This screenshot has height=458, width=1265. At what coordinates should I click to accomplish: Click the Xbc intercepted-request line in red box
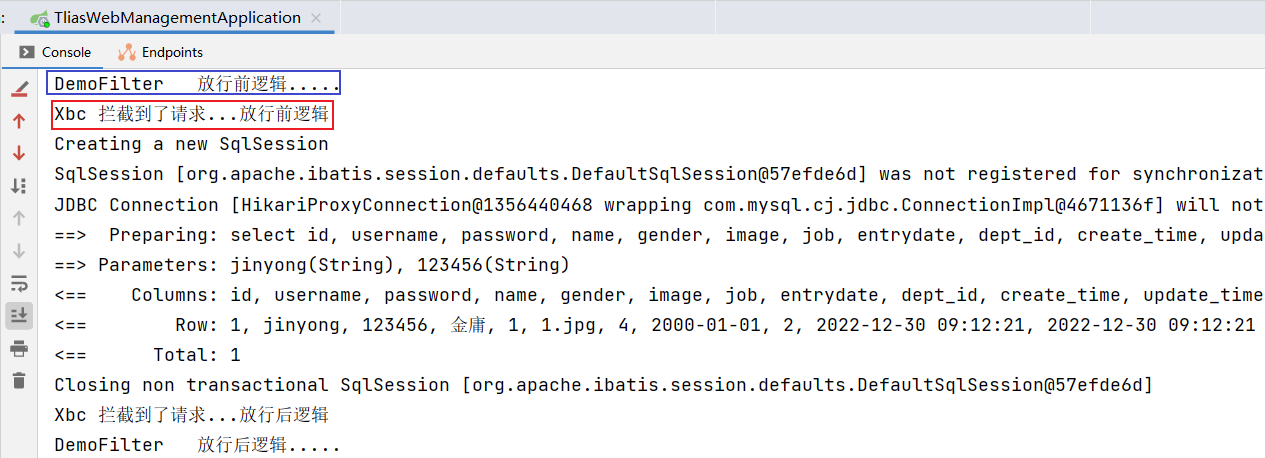coord(191,114)
